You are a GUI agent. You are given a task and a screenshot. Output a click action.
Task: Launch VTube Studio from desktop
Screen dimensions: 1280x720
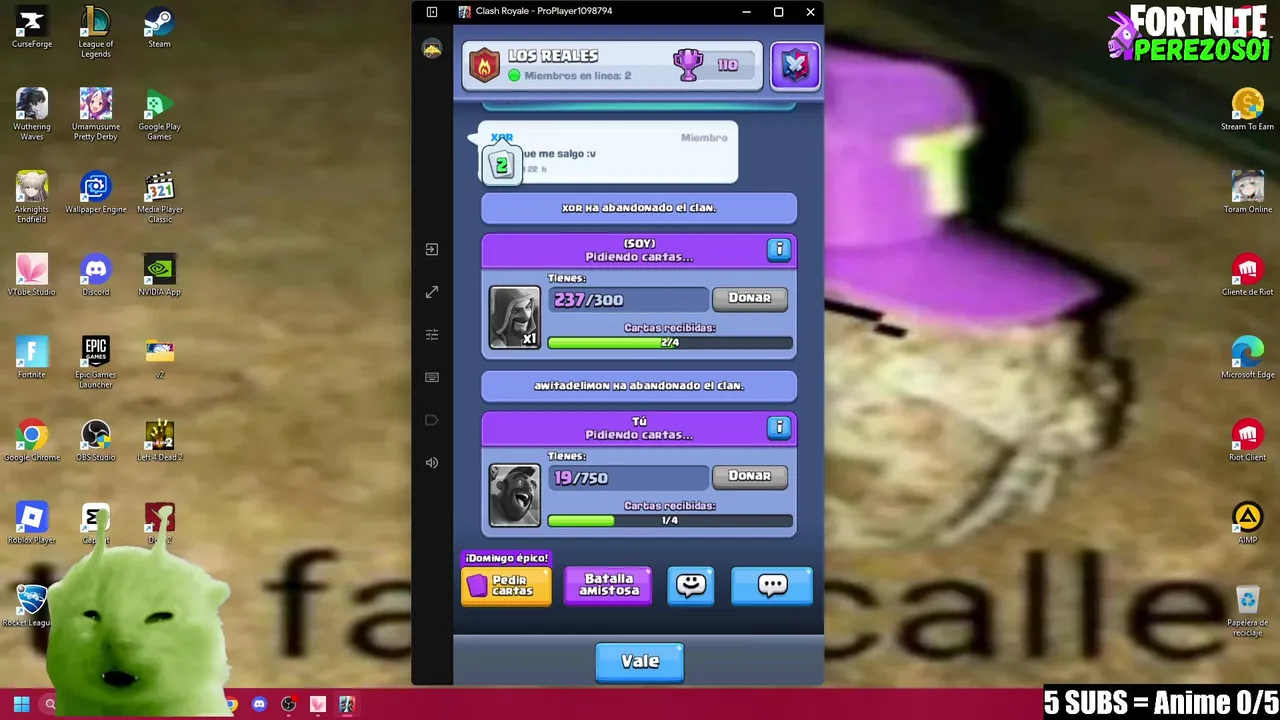tap(32, 276)
